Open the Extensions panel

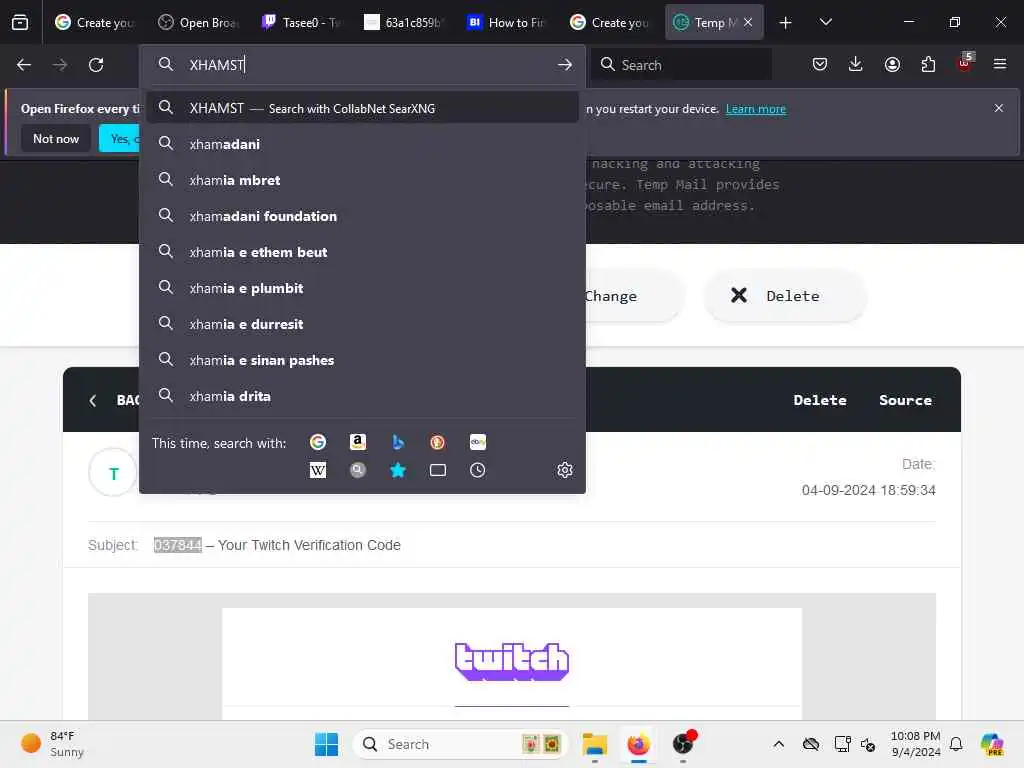click(928, 64)
